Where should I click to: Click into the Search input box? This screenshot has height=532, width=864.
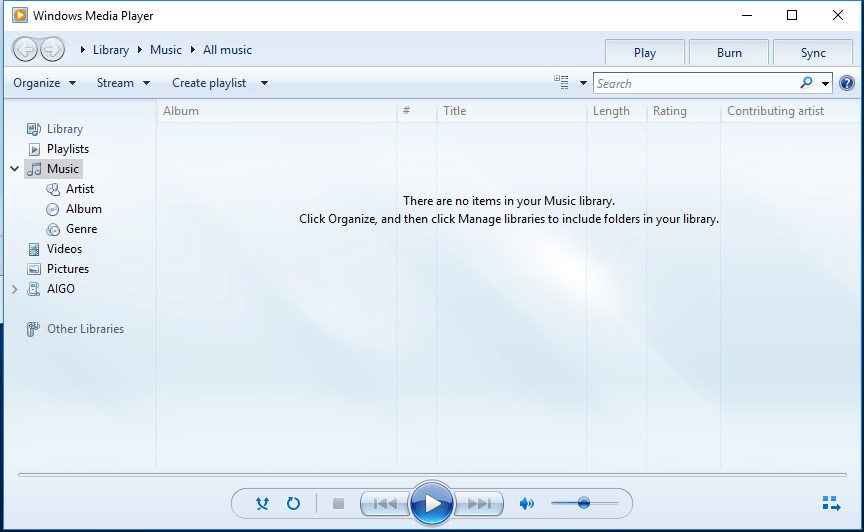click(x=695, y=83)
